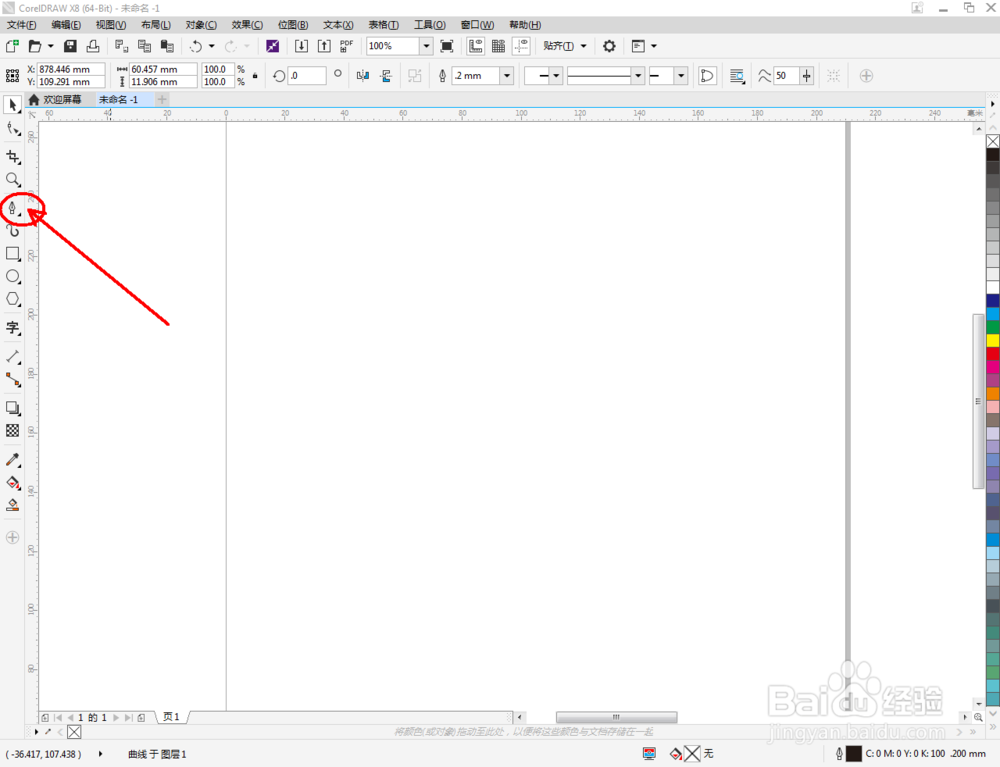The height and width of the screenshot is (767, 1000).
Task: Apply the yellow palette swatch
Action: tap(993, 340)
